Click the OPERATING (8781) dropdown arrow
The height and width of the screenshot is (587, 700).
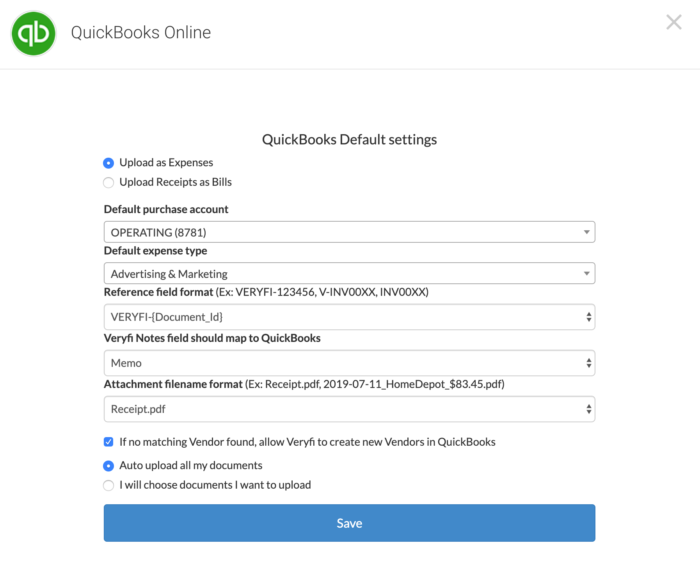coord(587,232)
